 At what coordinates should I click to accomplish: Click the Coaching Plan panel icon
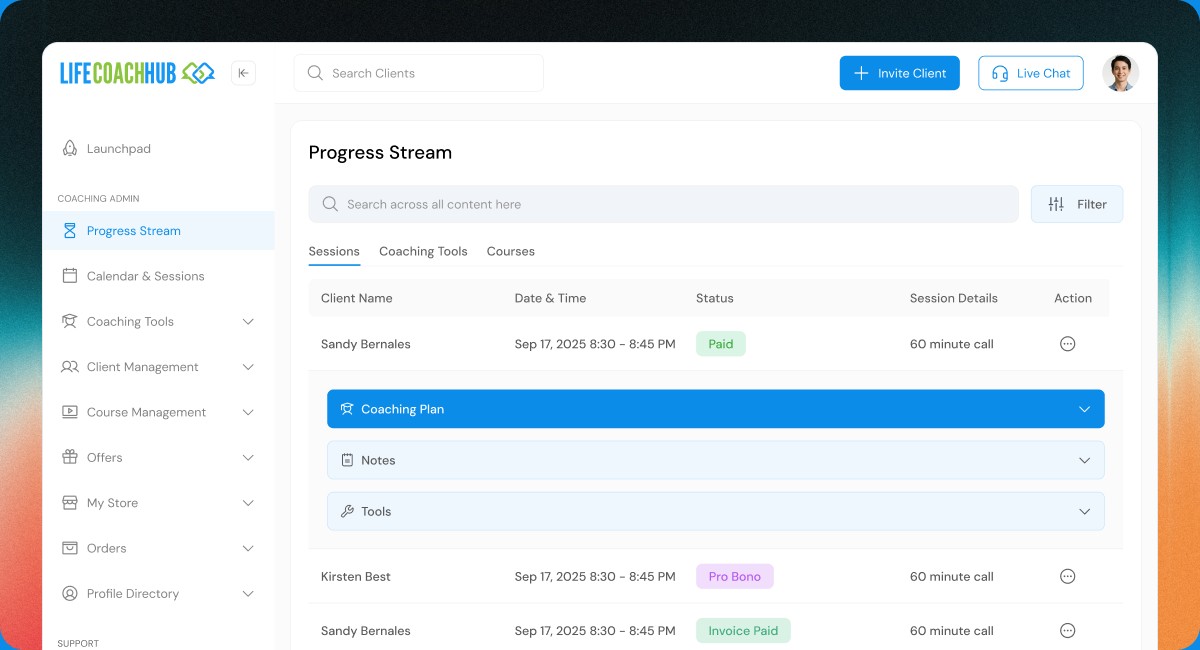click(x=347, y=409)
